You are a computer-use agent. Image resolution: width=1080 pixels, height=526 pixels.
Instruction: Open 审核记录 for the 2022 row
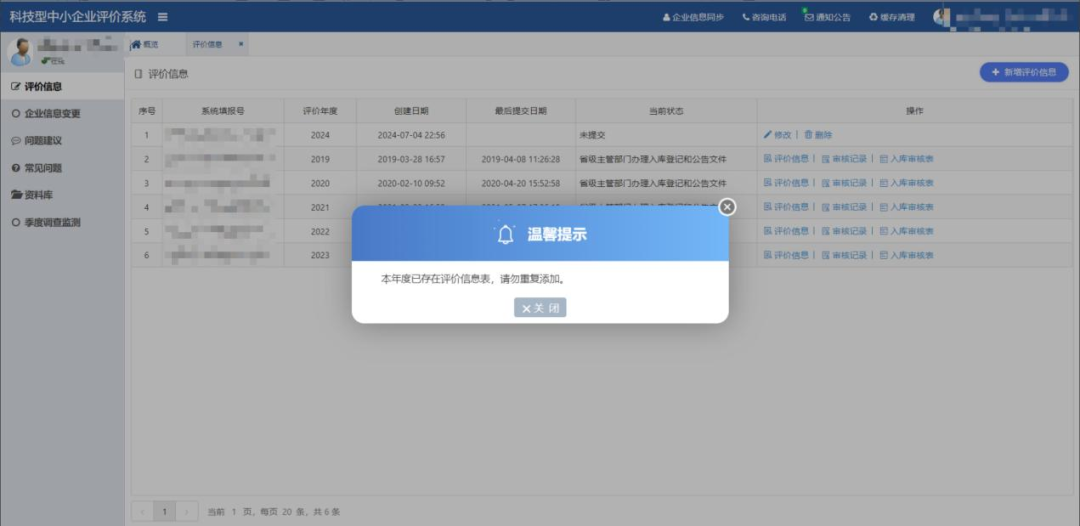844,231
